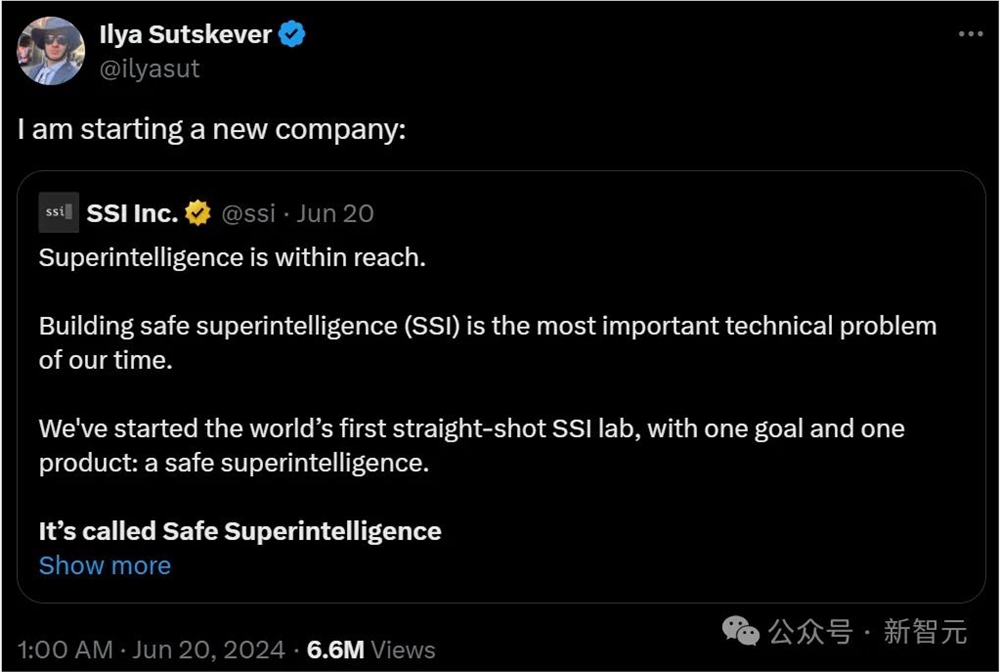
Task: Expand the quoted tweet with Show more
Action: click(105, 565)
